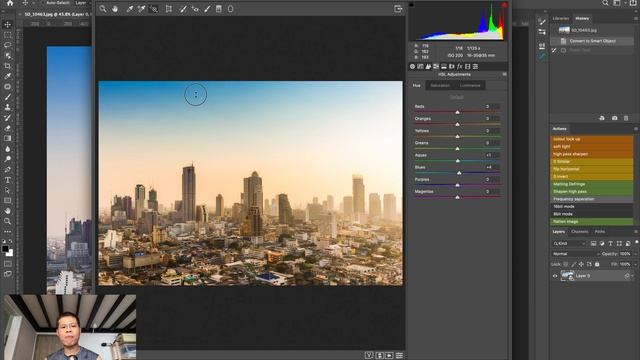
Task: Open the layer Kind filter dropdown
Action: point(569,244)
